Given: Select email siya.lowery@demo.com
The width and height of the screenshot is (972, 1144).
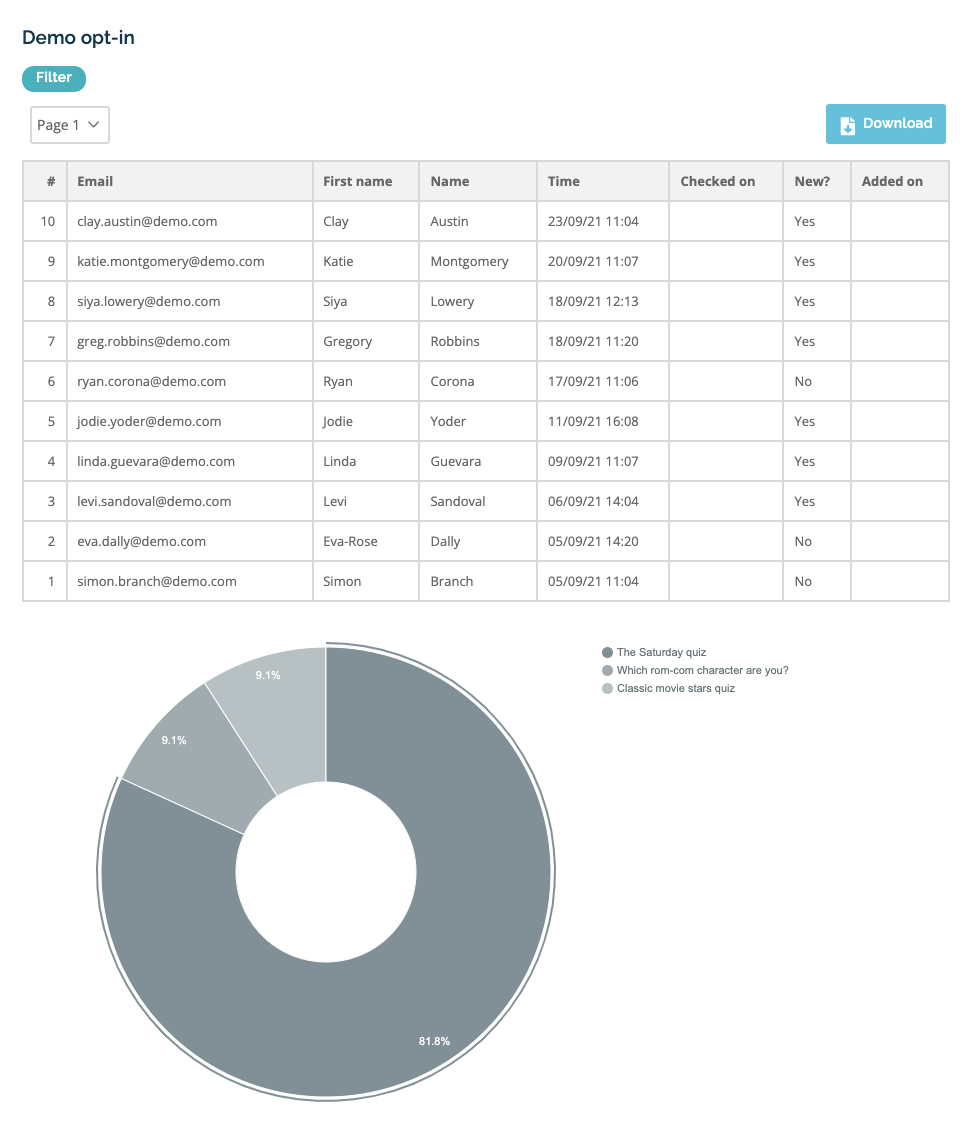Looking at the screenshot, I should 149,301.
